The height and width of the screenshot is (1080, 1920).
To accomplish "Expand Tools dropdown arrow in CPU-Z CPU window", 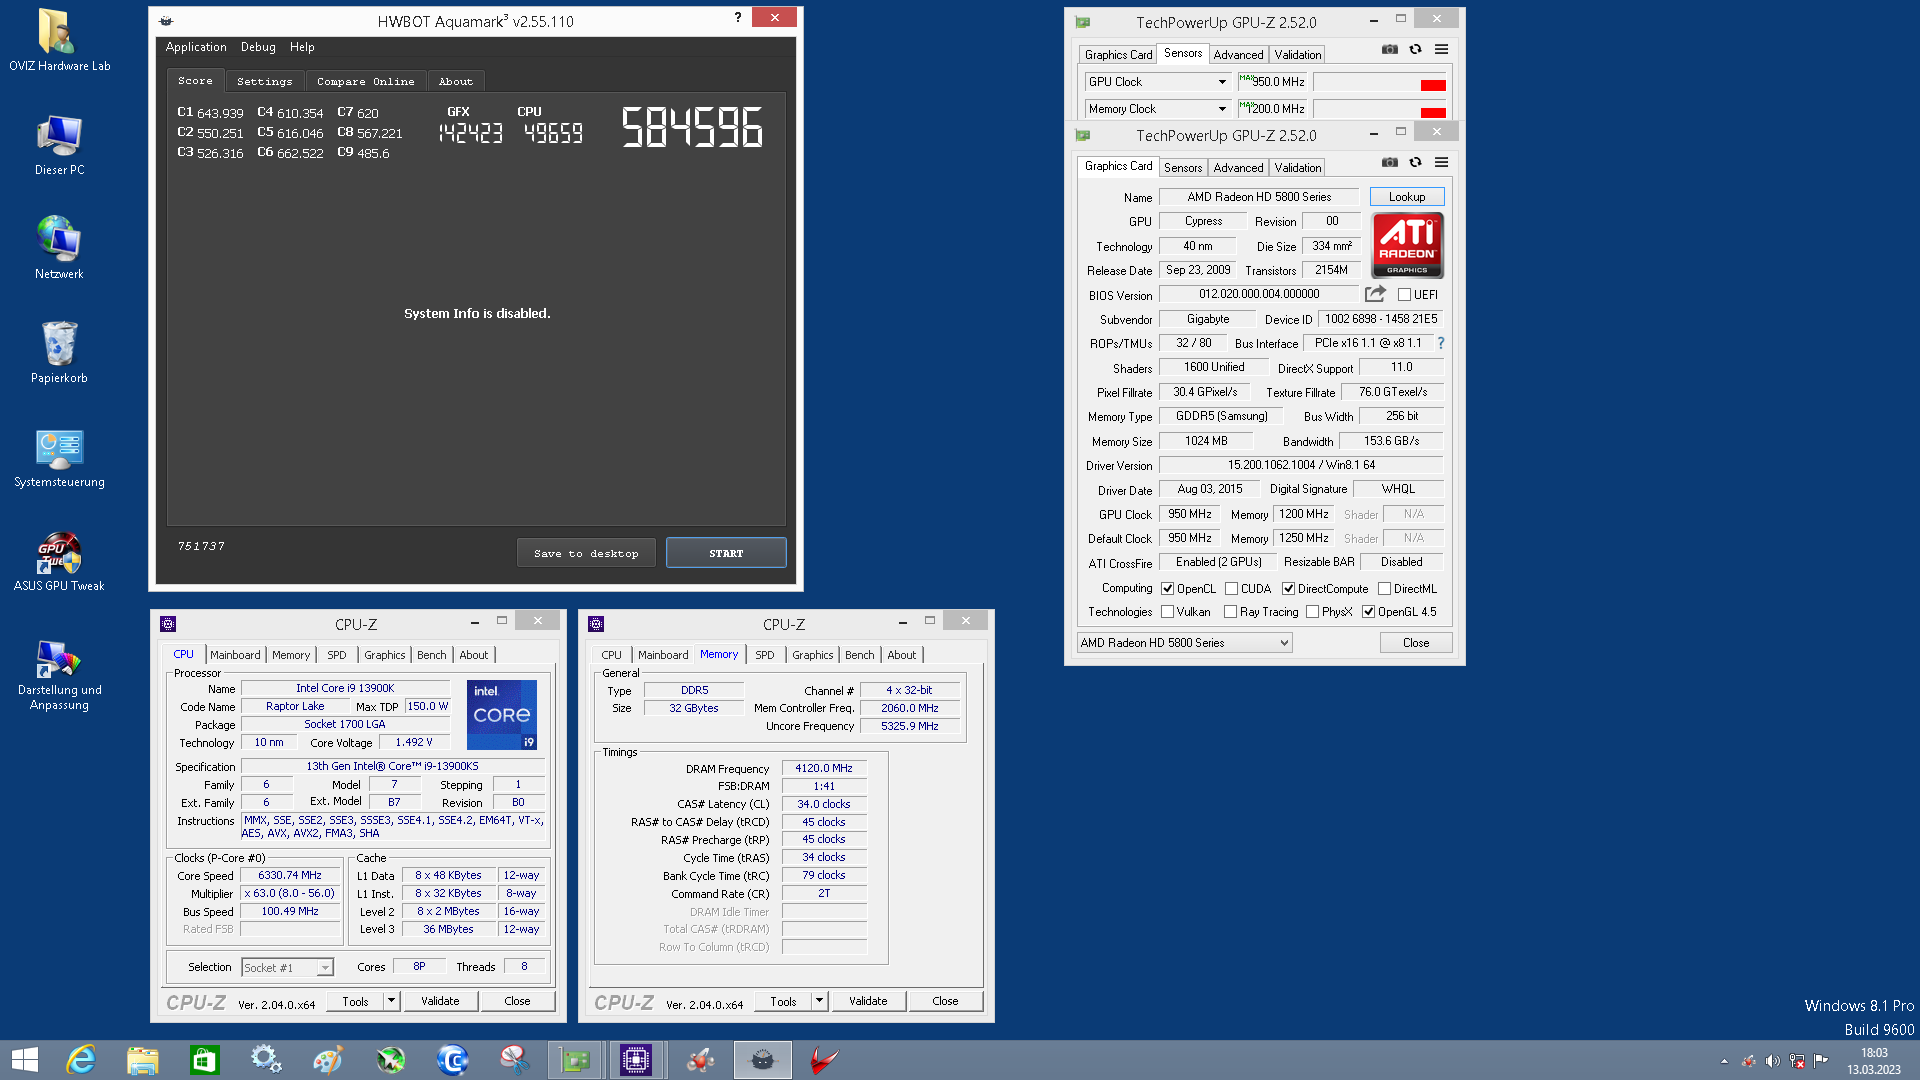I will click(x=392, y=1001).
